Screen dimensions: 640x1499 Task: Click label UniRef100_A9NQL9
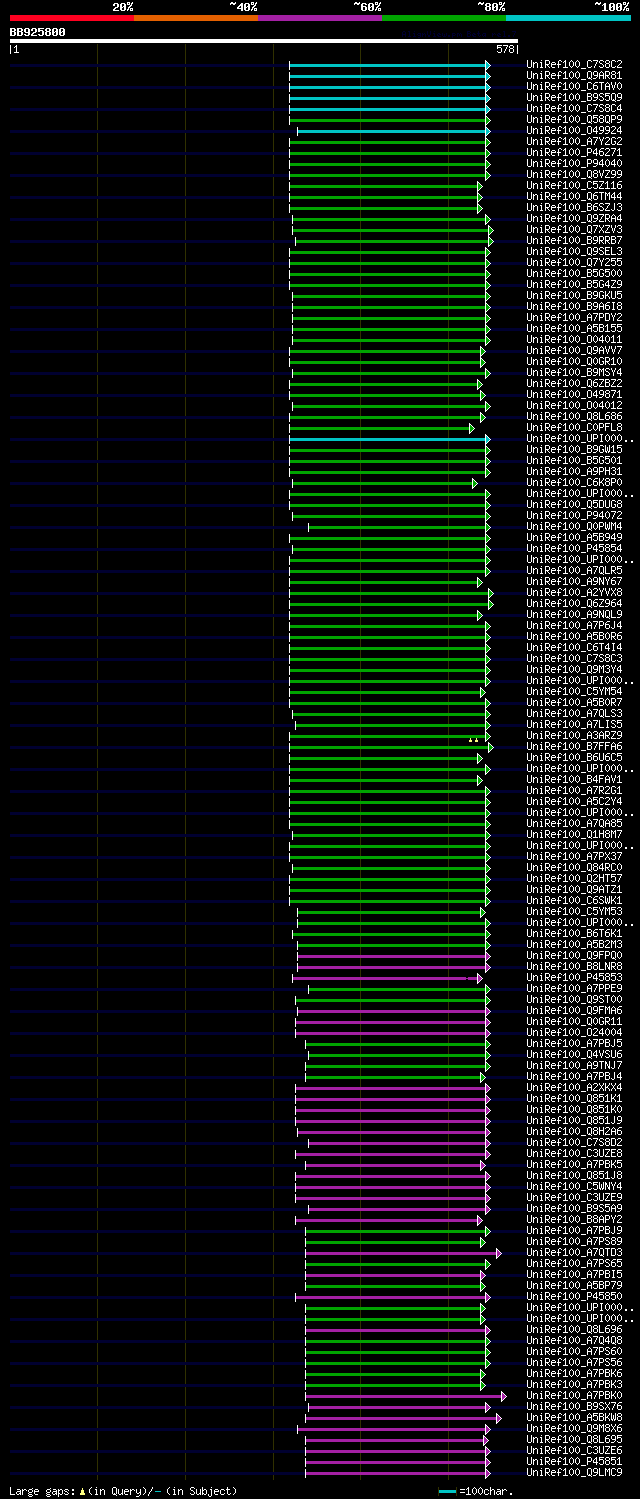574,615
